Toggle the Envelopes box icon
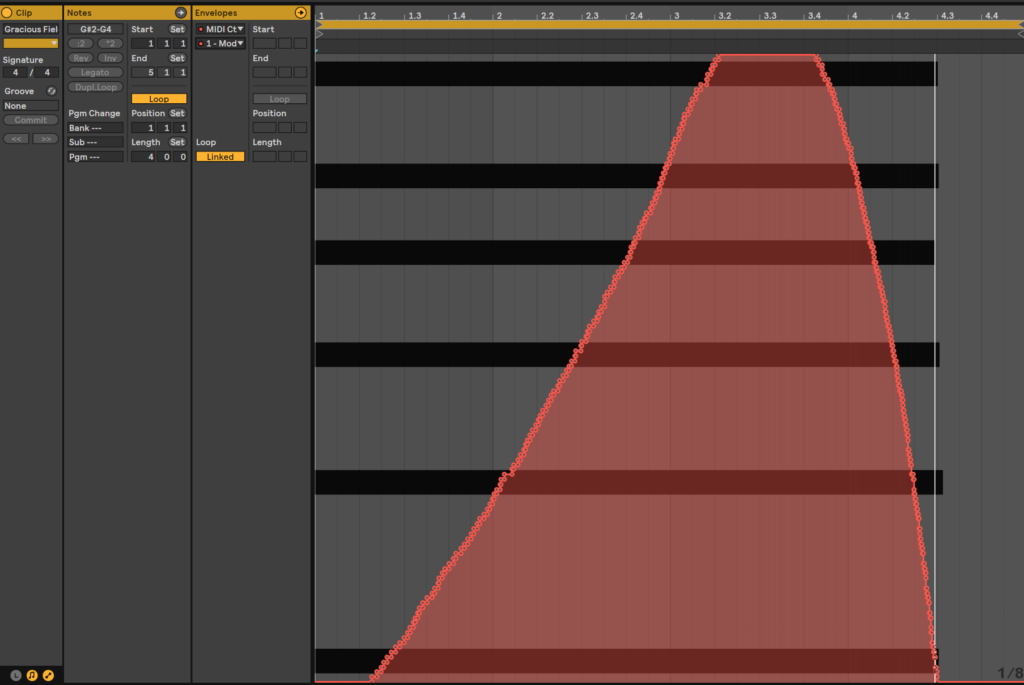This screenshot has height=685, width=1024. tap(48, 676)
